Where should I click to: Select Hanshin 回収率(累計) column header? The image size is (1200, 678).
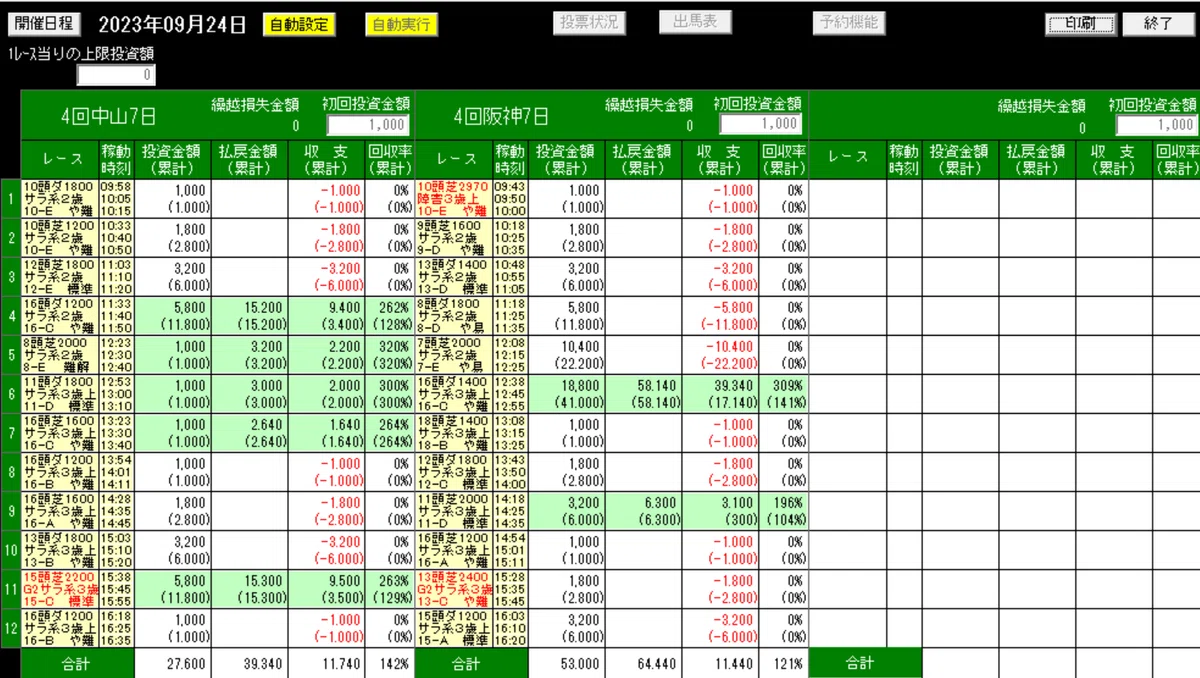(x=784, y=160)
